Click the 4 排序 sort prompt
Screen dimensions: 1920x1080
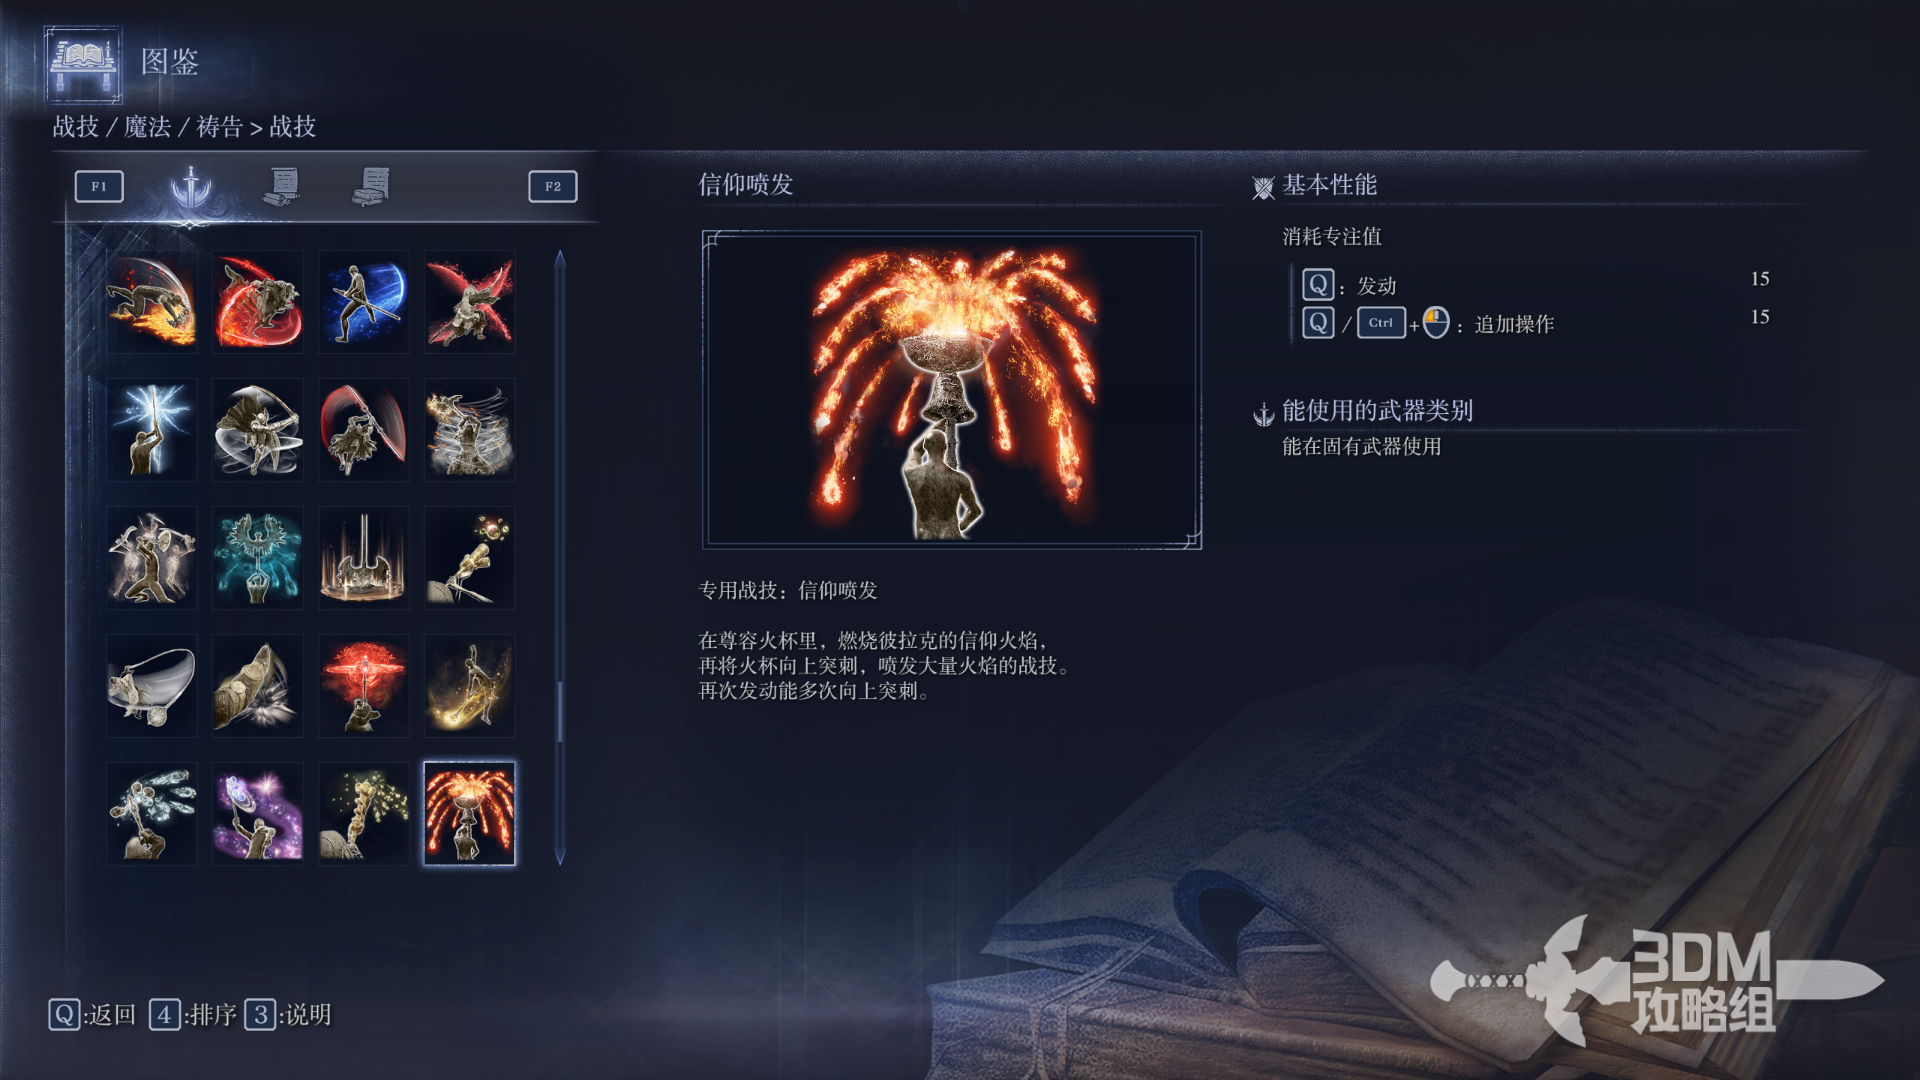193,1015
